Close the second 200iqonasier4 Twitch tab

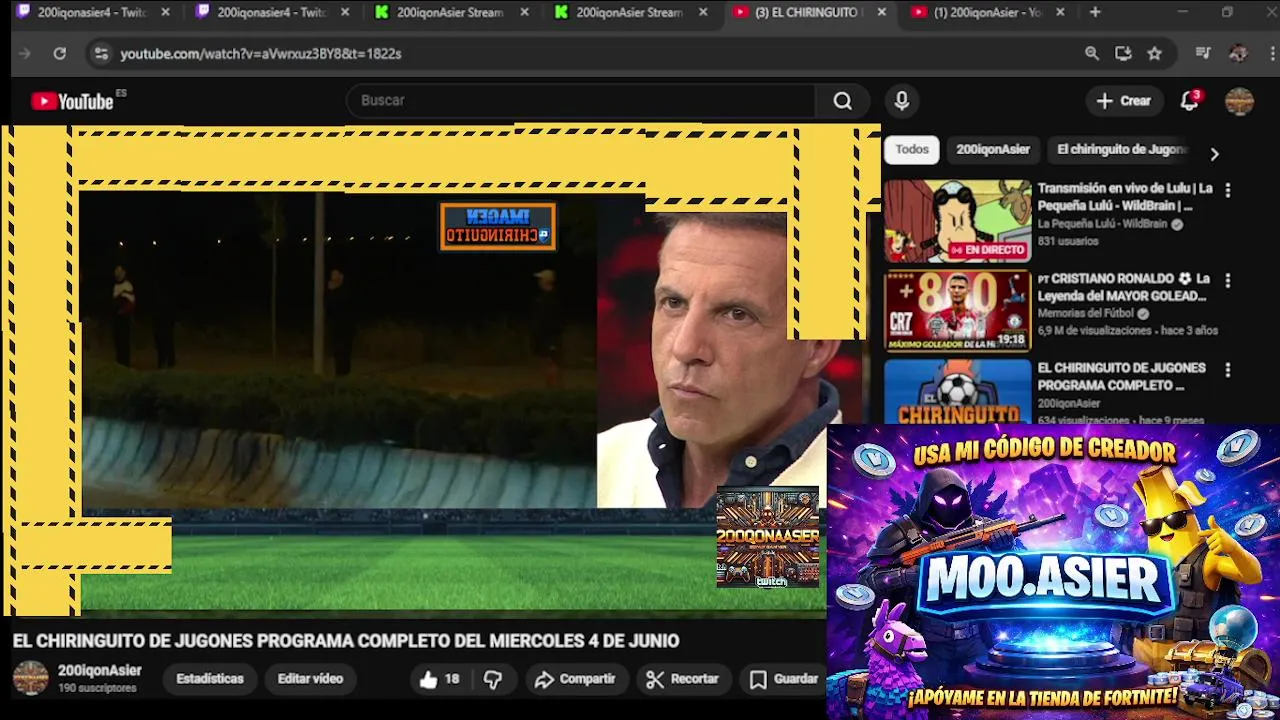click(345, 13)
